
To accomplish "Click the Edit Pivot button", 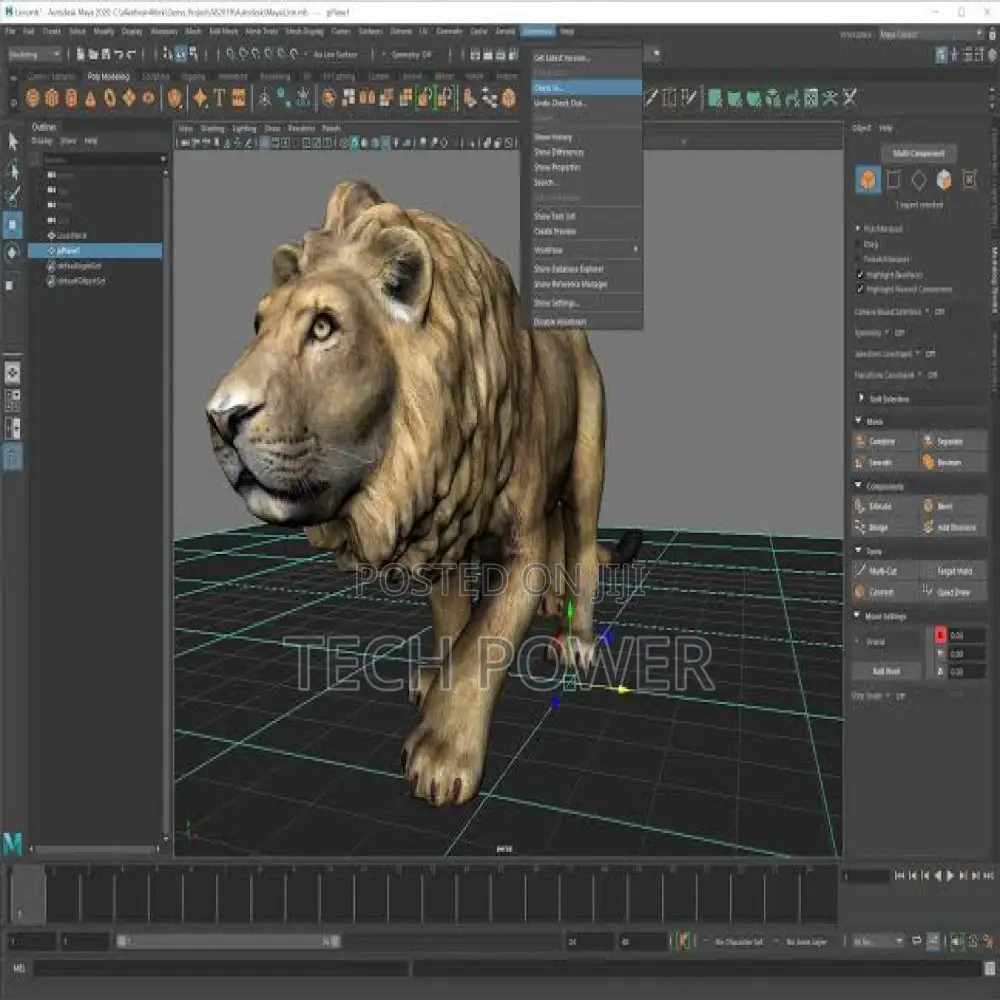I will (x=886, y=671).
